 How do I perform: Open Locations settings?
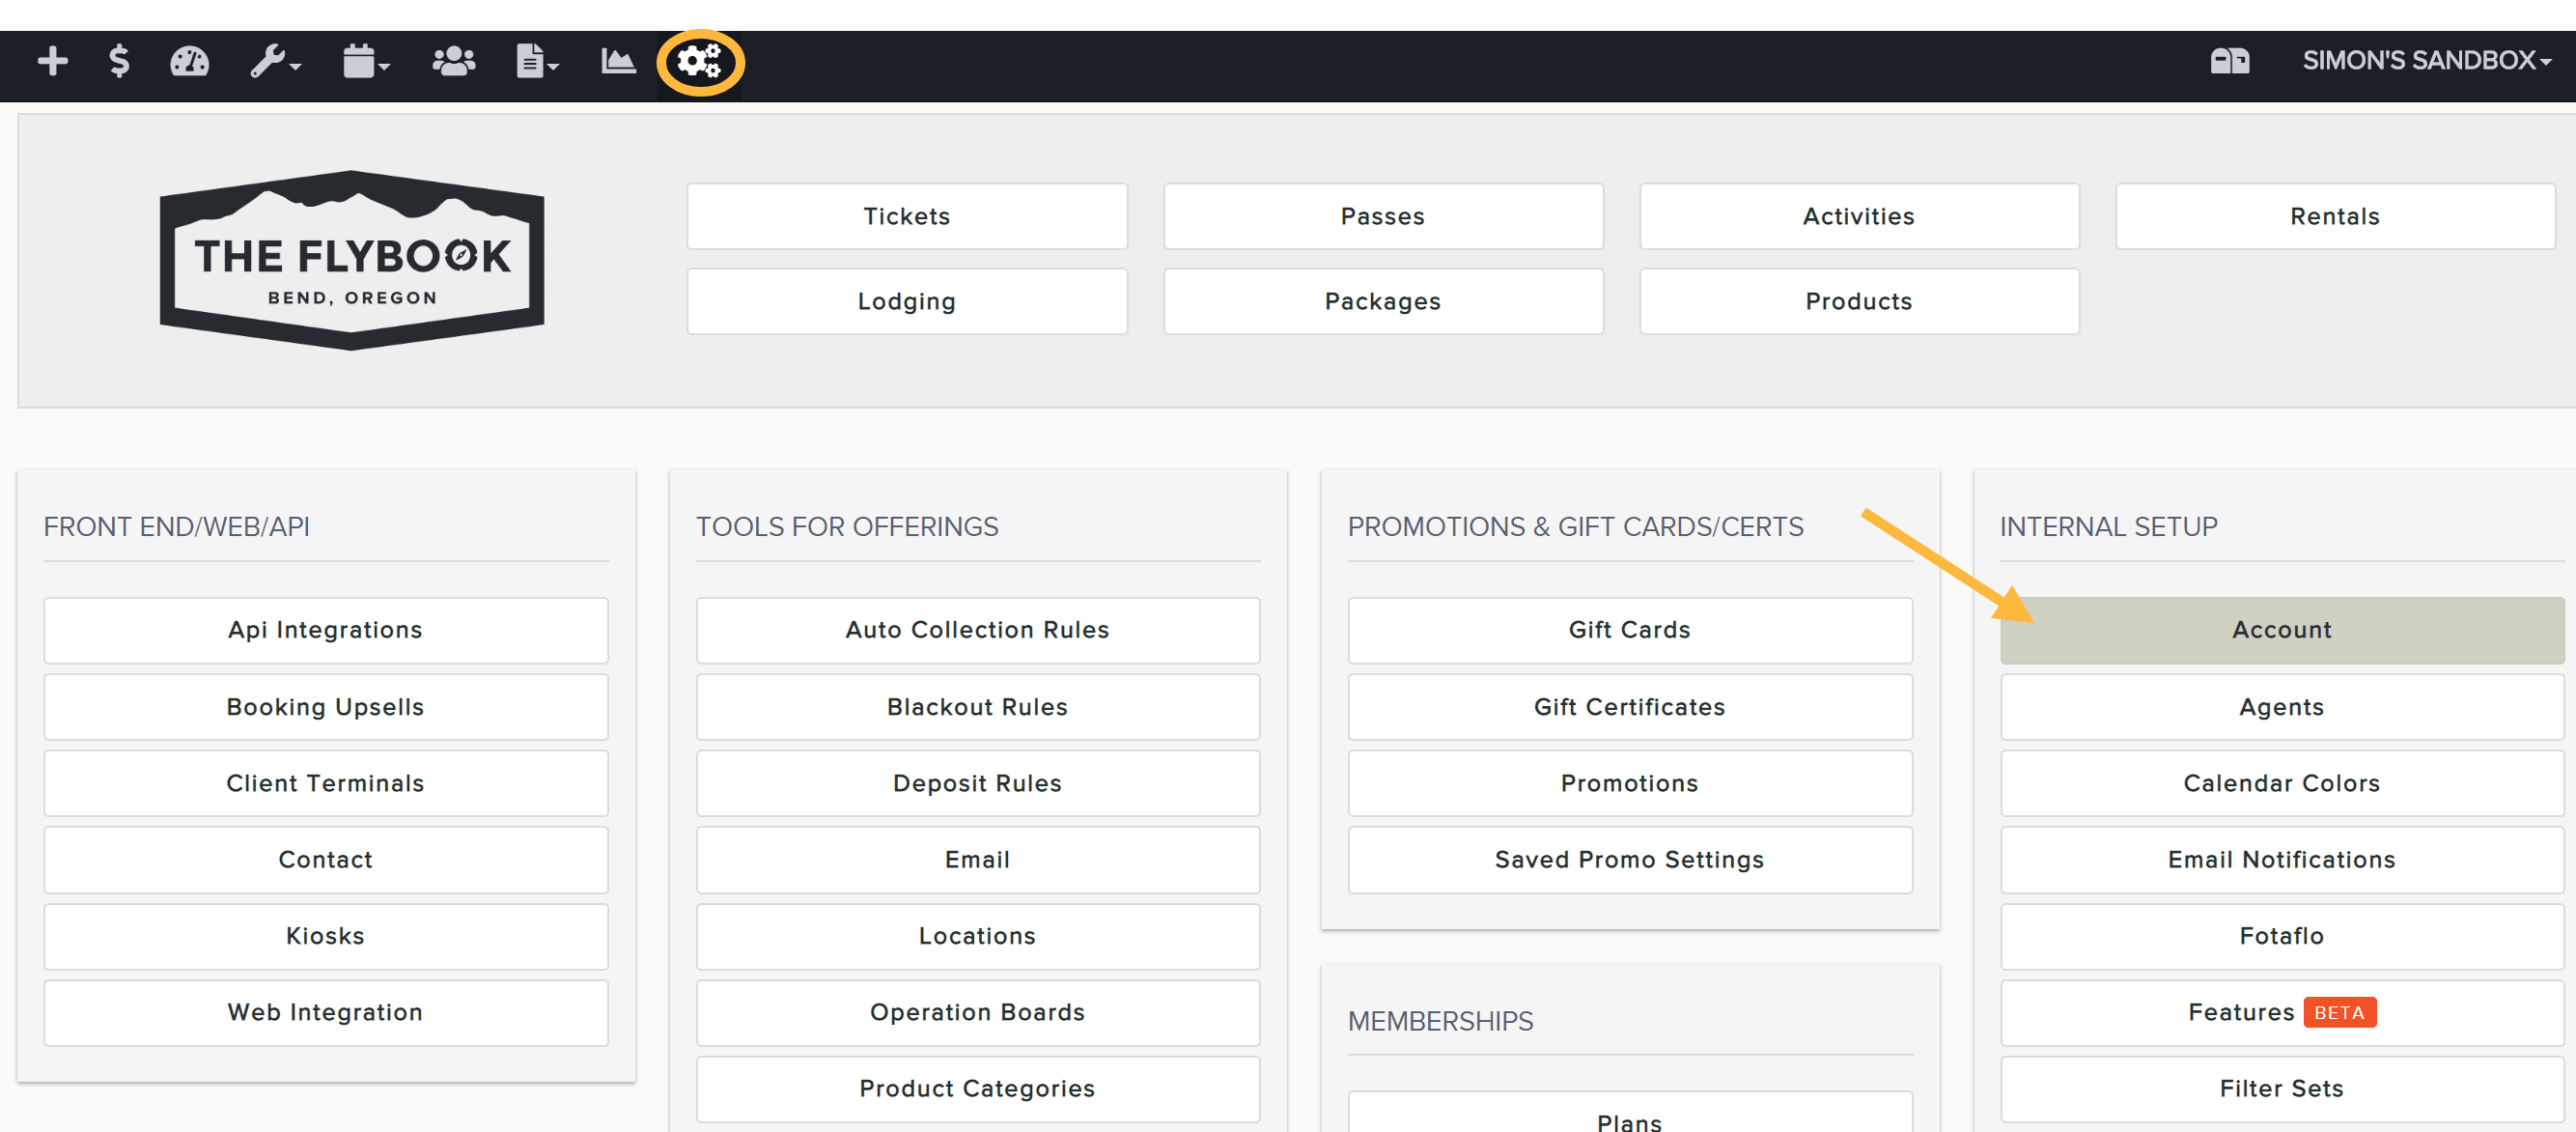click(977, 936)
